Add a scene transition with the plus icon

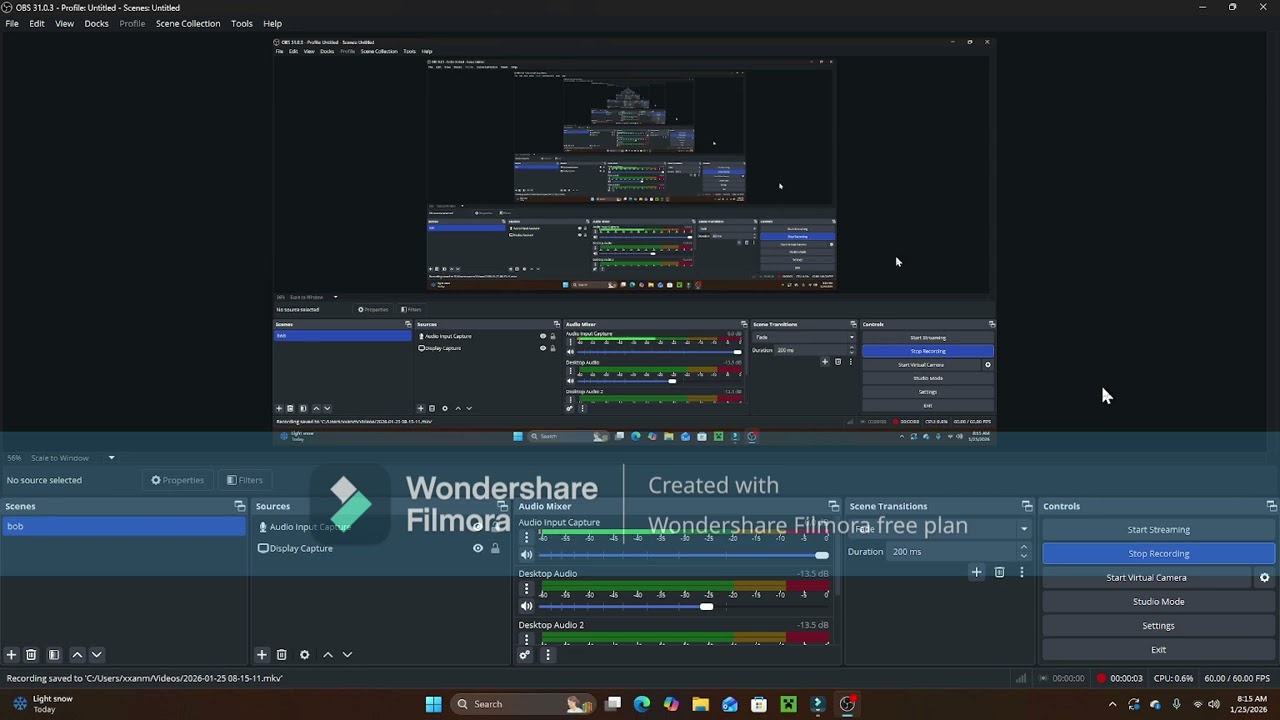tap(976, 572)
